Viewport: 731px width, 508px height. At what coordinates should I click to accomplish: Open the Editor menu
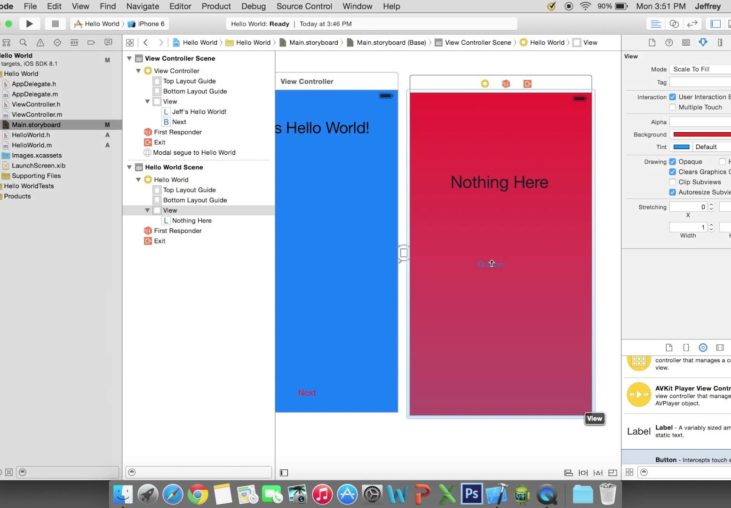[x=180, y=6]
